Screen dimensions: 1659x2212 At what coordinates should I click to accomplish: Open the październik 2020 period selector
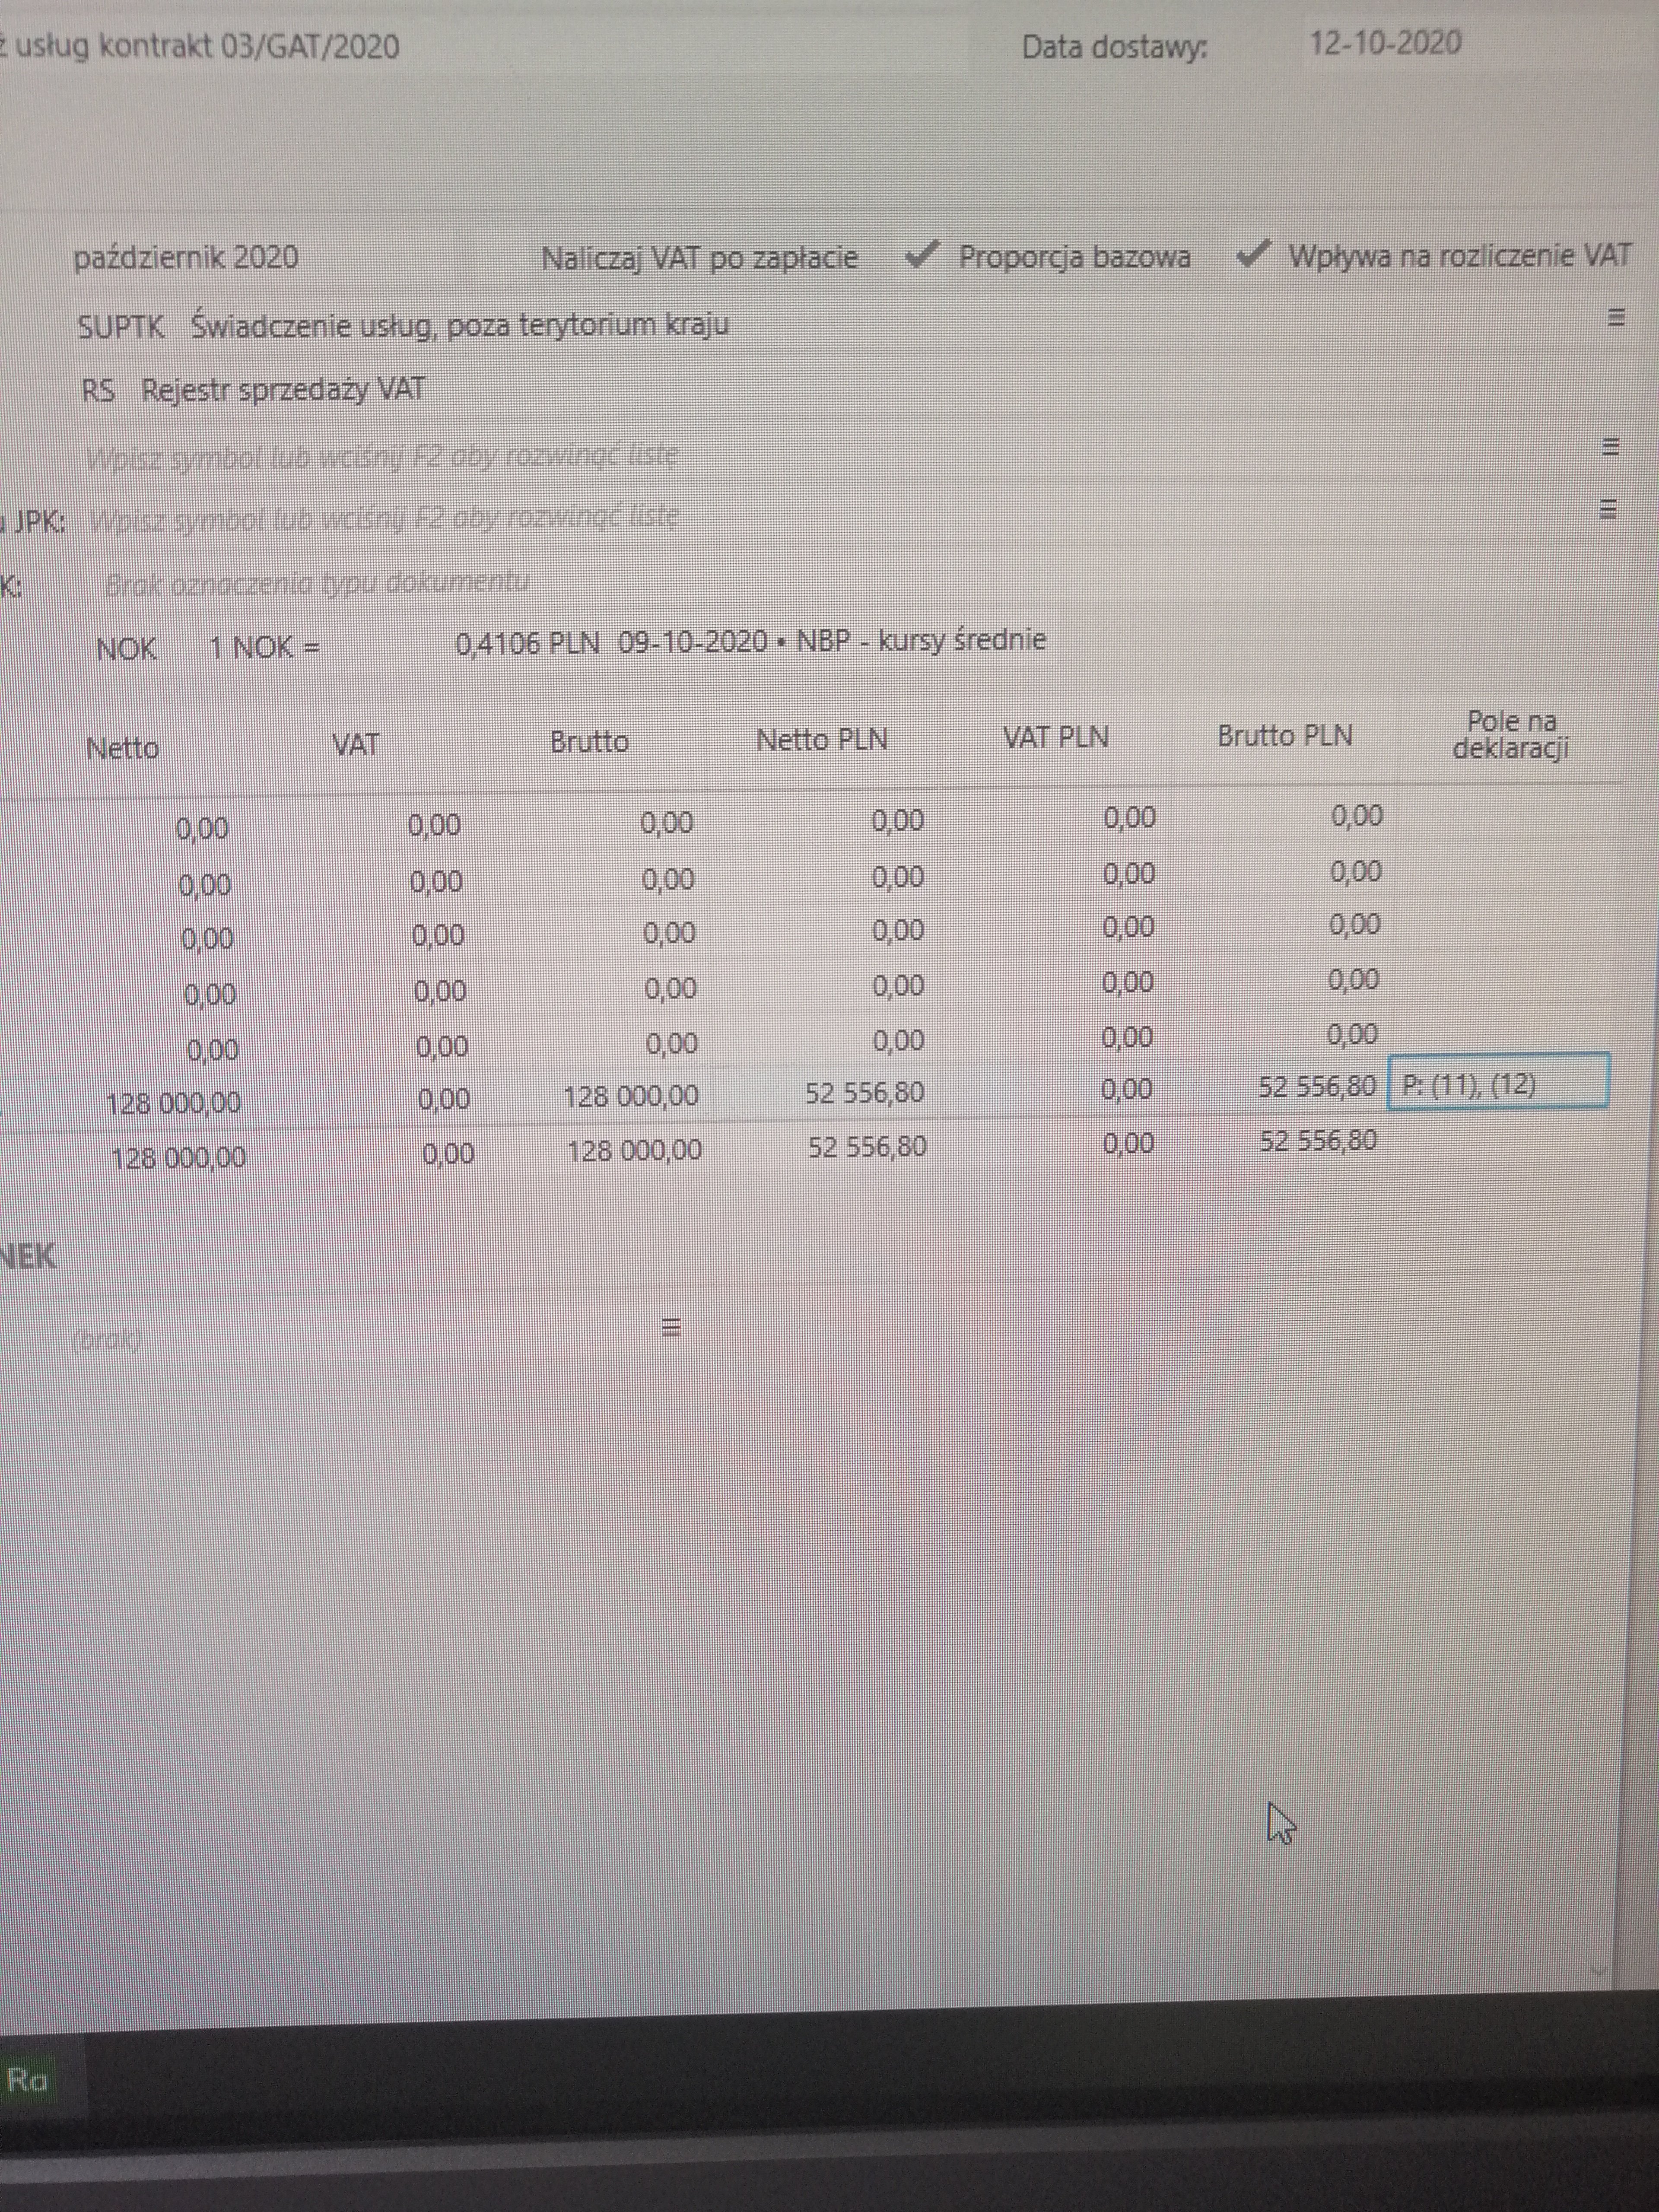tap(186, 258)
